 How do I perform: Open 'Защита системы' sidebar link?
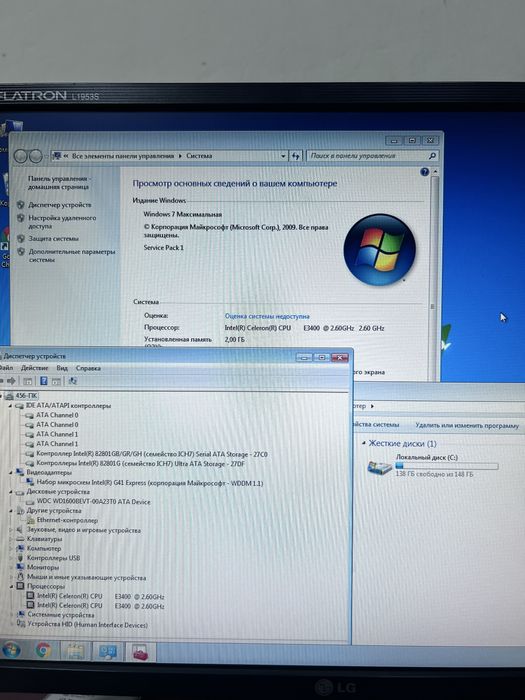54,238
